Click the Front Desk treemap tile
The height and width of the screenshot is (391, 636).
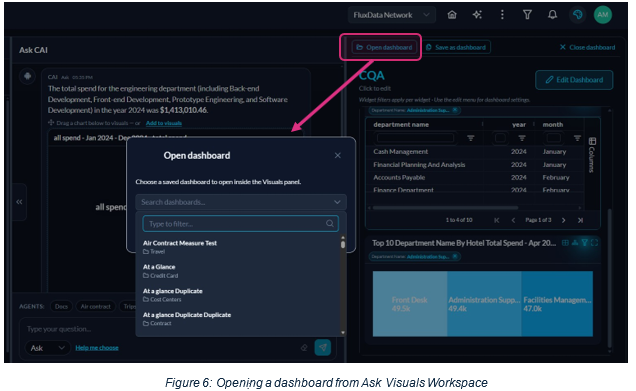point(410,304)
